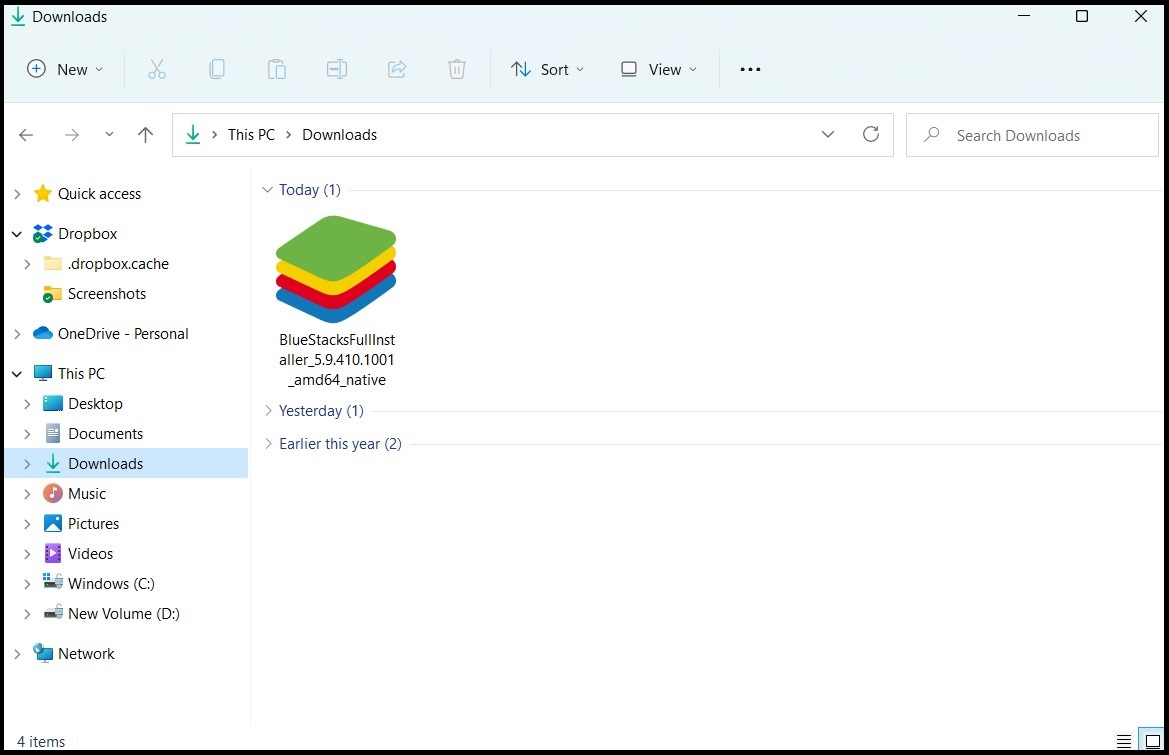Select the BlueStacks installer icon
This screenshot has height=755, width=1169.
(x=335, y=269)
